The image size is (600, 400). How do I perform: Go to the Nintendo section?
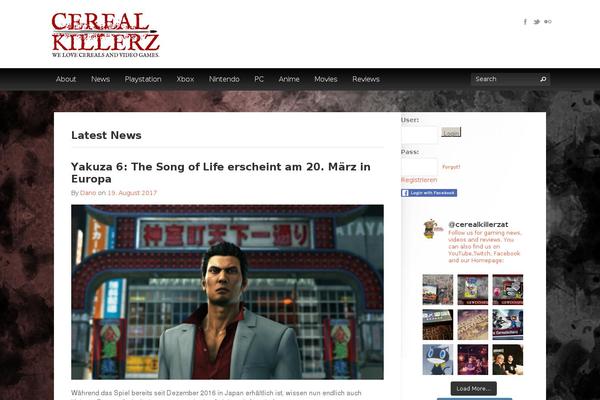[x=224, y=79]
